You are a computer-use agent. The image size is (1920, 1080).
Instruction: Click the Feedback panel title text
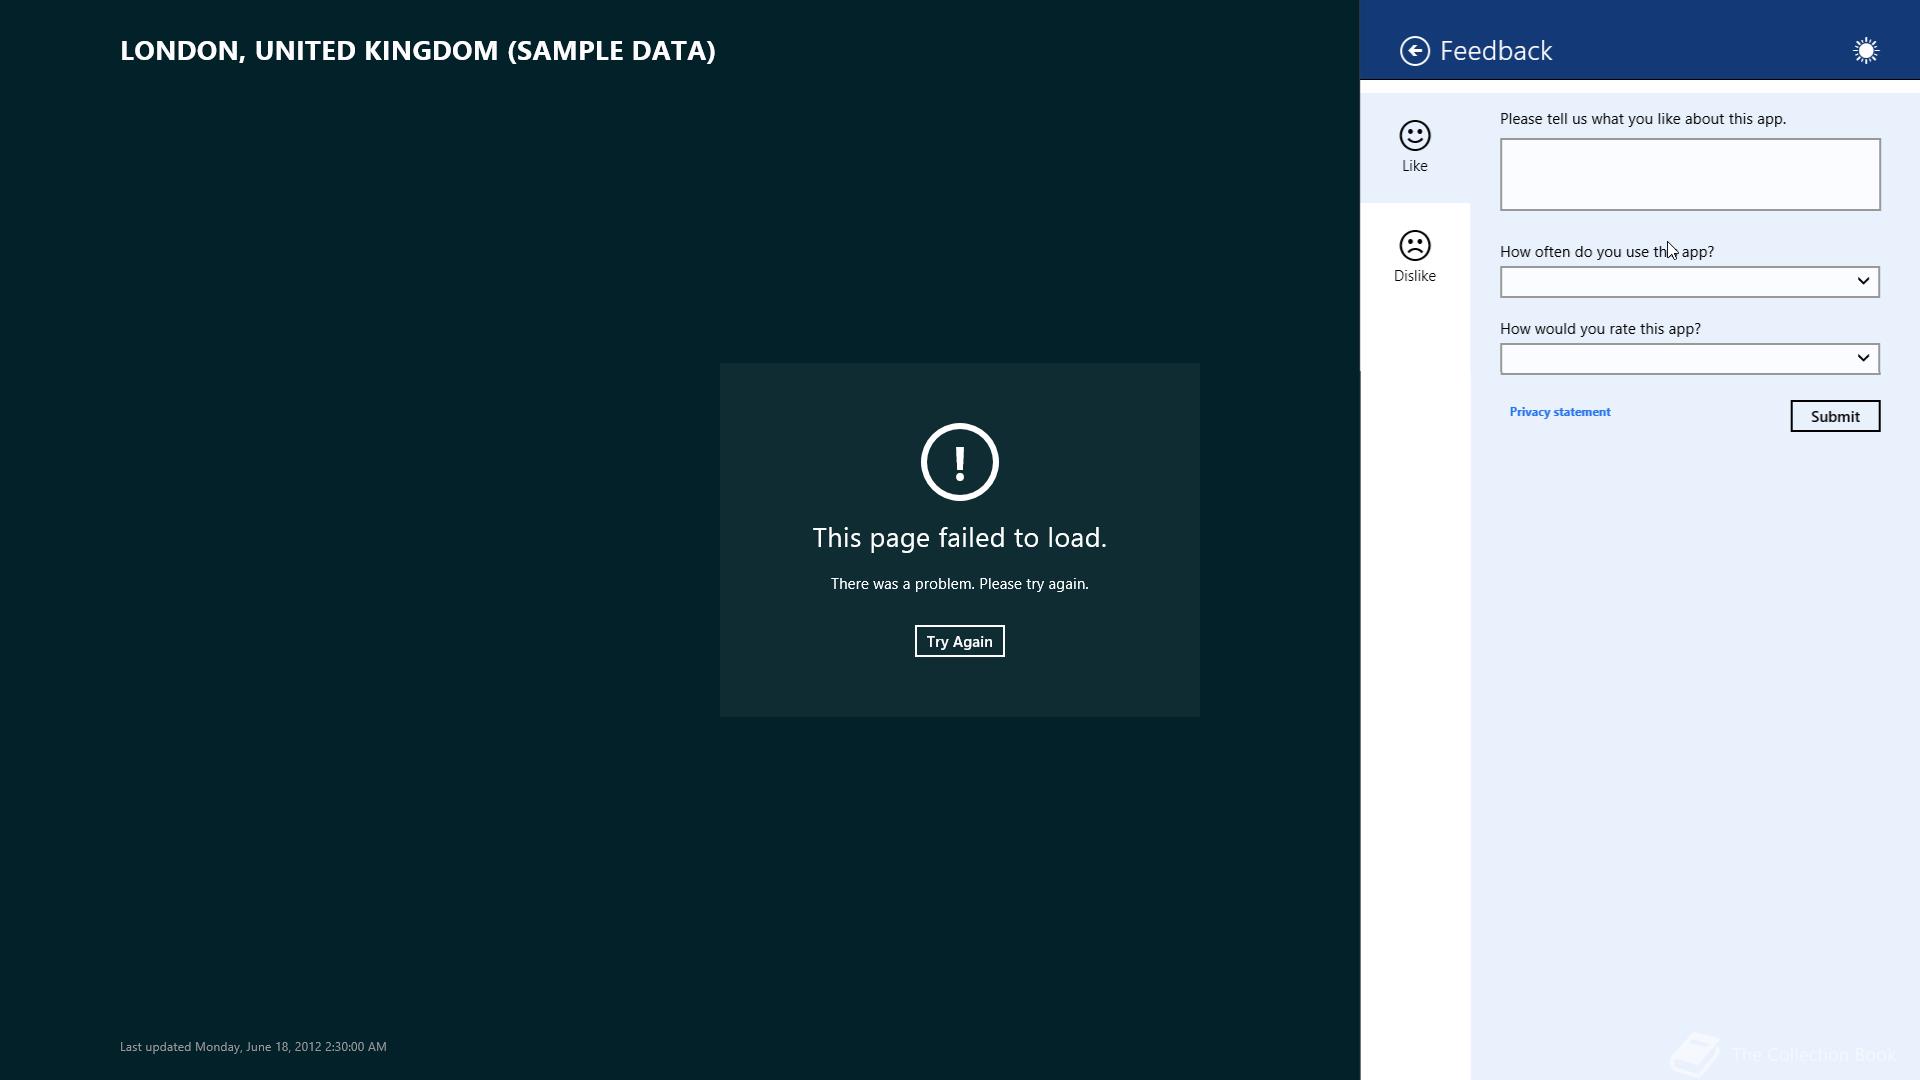(x=1496, y=51)
